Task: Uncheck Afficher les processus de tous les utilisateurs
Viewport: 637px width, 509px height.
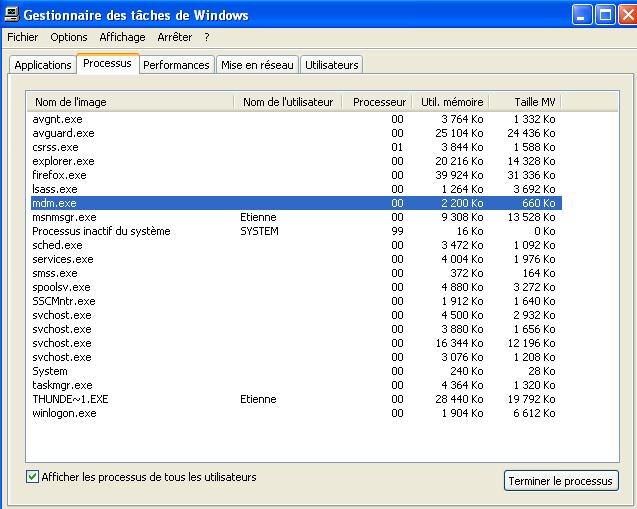Action: (33, 477)
